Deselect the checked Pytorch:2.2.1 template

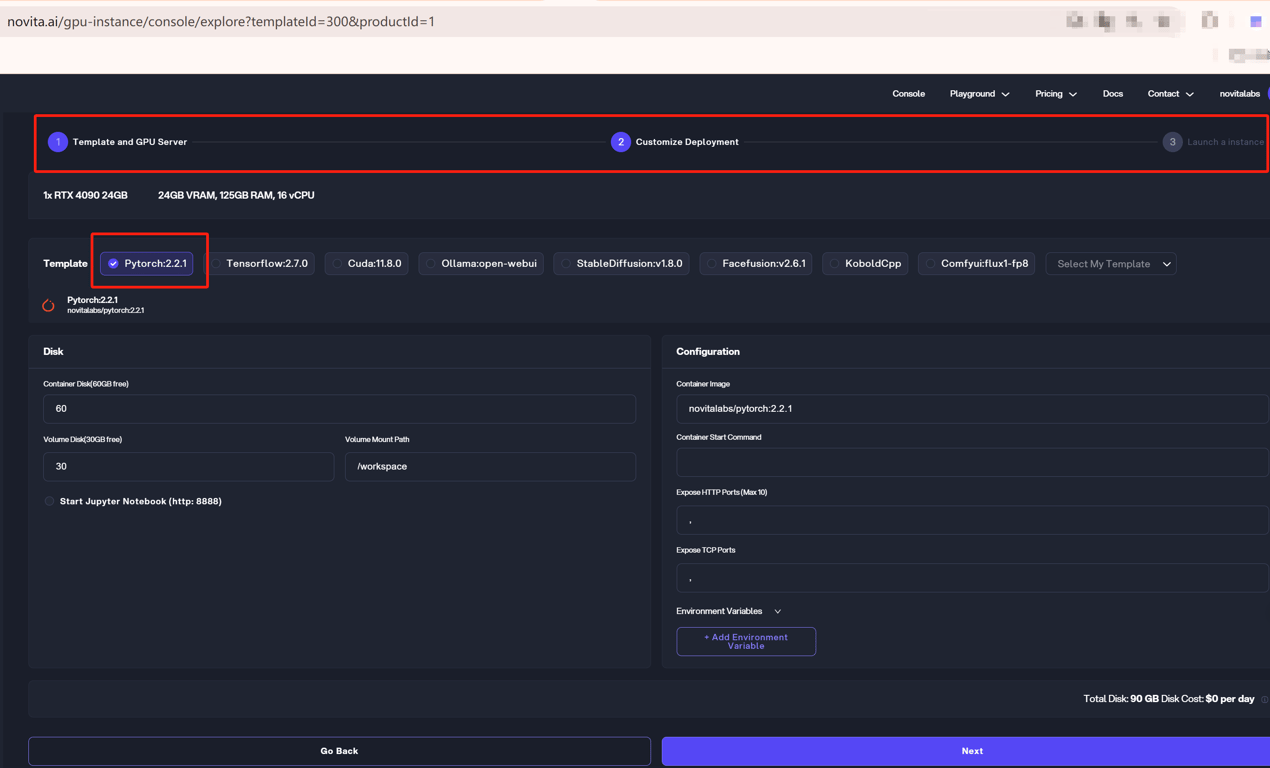[x=115, y=263]
